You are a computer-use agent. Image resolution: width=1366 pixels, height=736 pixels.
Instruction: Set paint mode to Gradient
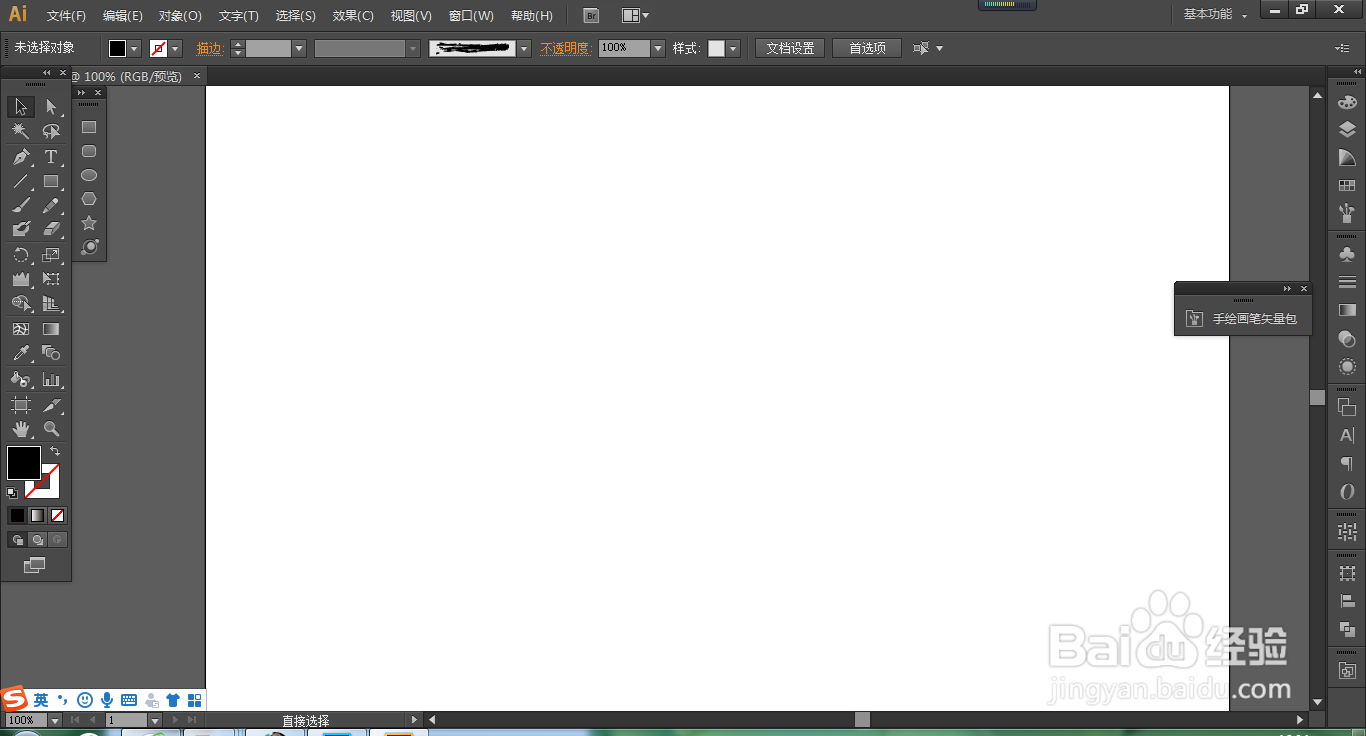pyautogui.click(x=37, y=515)
